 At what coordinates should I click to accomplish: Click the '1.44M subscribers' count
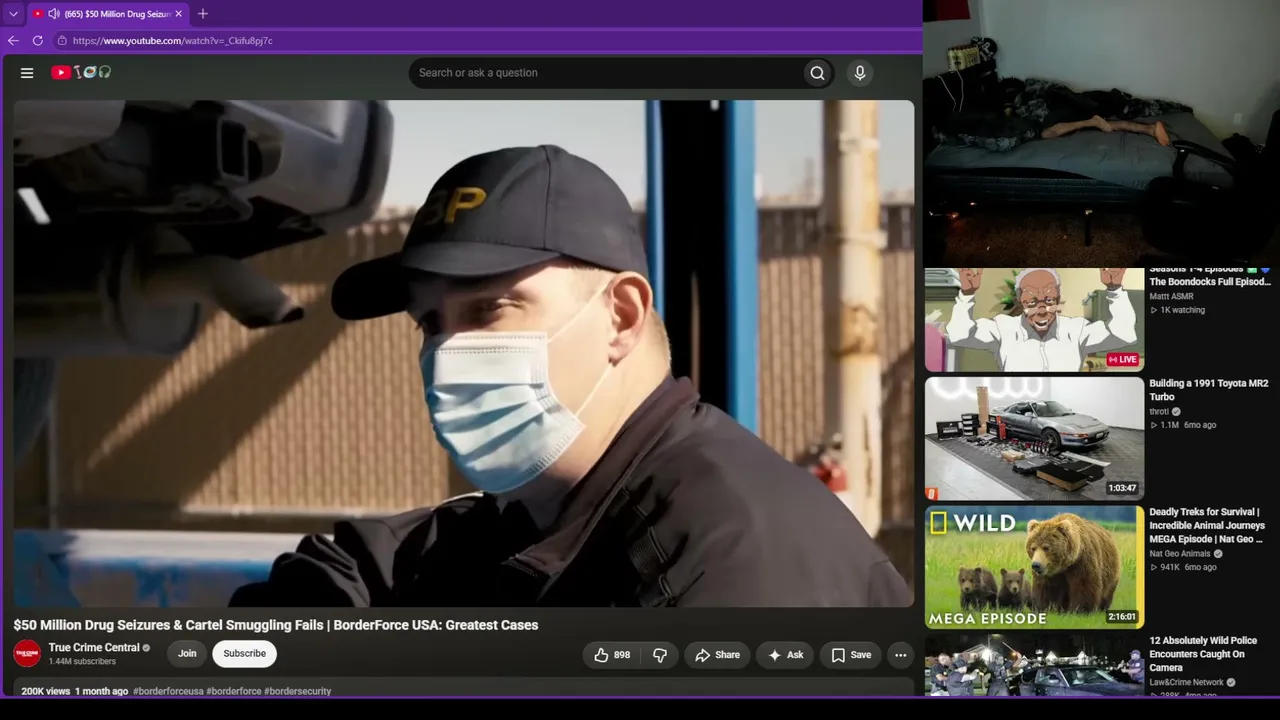[82, 662]
